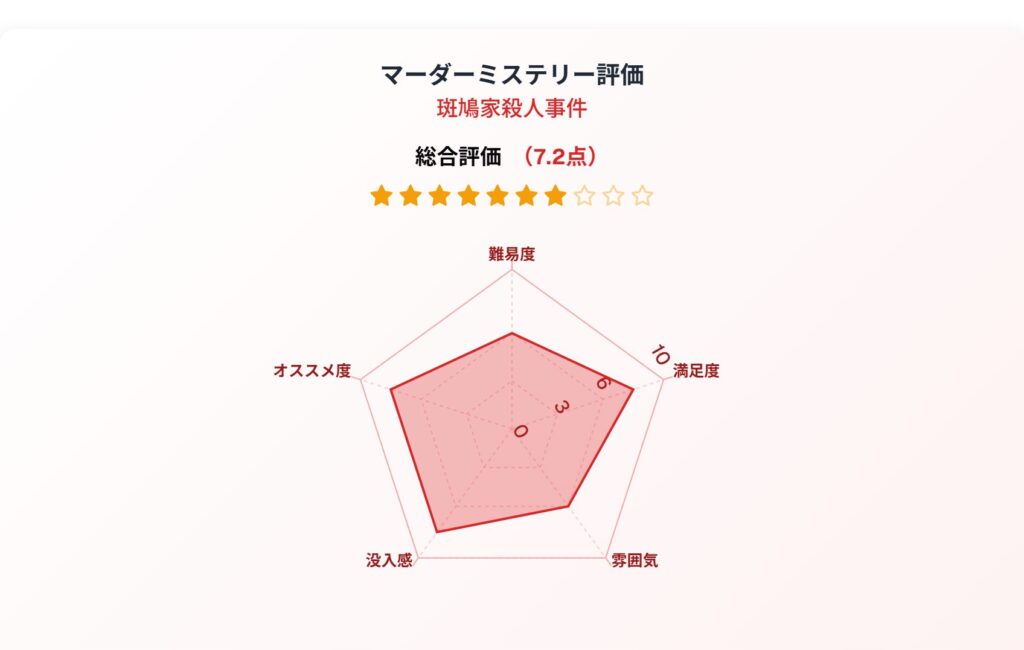The height and width of the screenshot is (650, 1024).
Task: Click the 7.2点 score text
Action: (559, 157)
